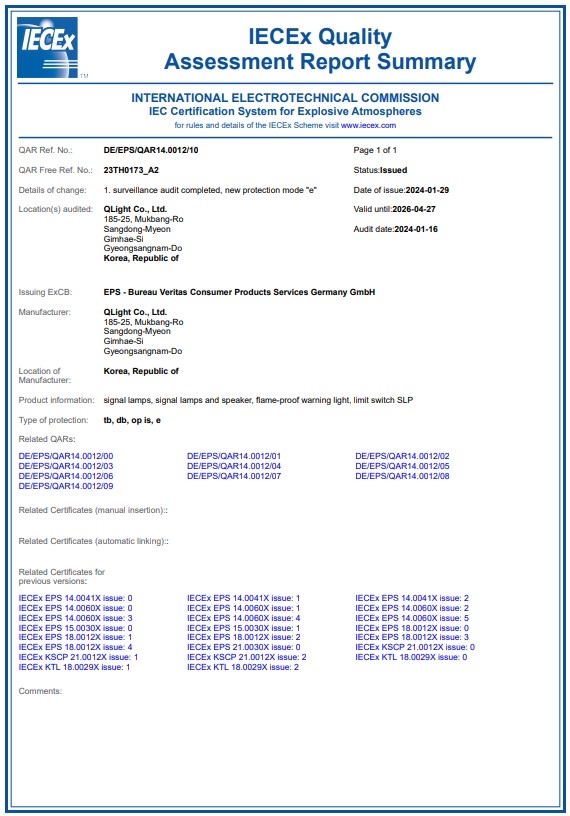This screenshot has width=570, height=816.
Task: Open certificate IECEx EPS 15.0030X issue: 1
Action: click(244, 628)
